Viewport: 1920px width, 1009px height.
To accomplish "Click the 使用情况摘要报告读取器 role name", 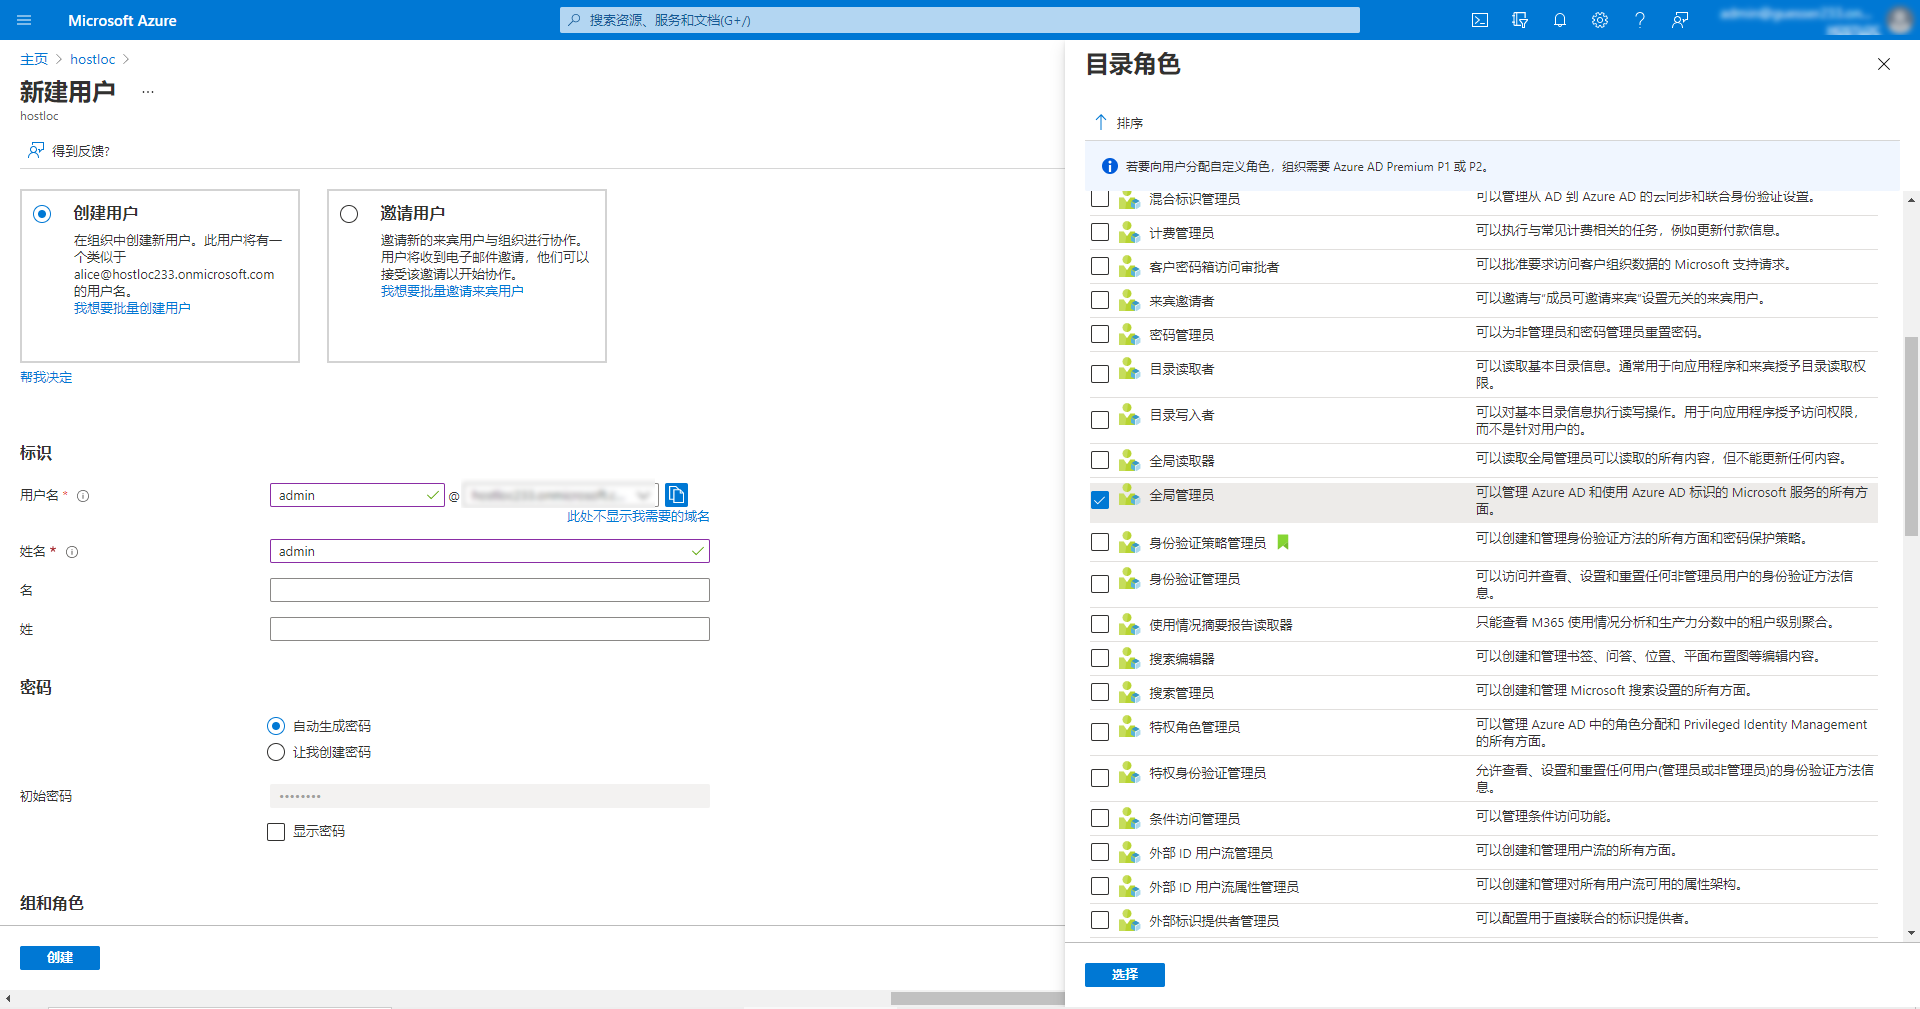I will click(1220, 625).
